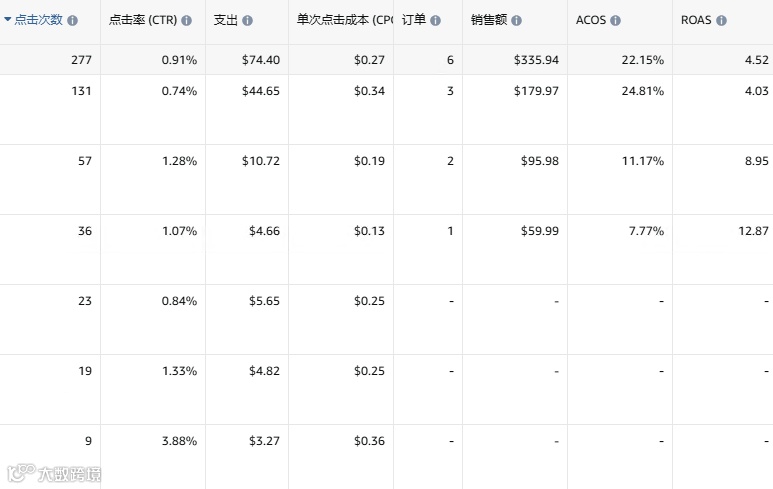Select the ACOS value 11.17% cell
Viewport: 773px width, 489px height.
(642, 161)
